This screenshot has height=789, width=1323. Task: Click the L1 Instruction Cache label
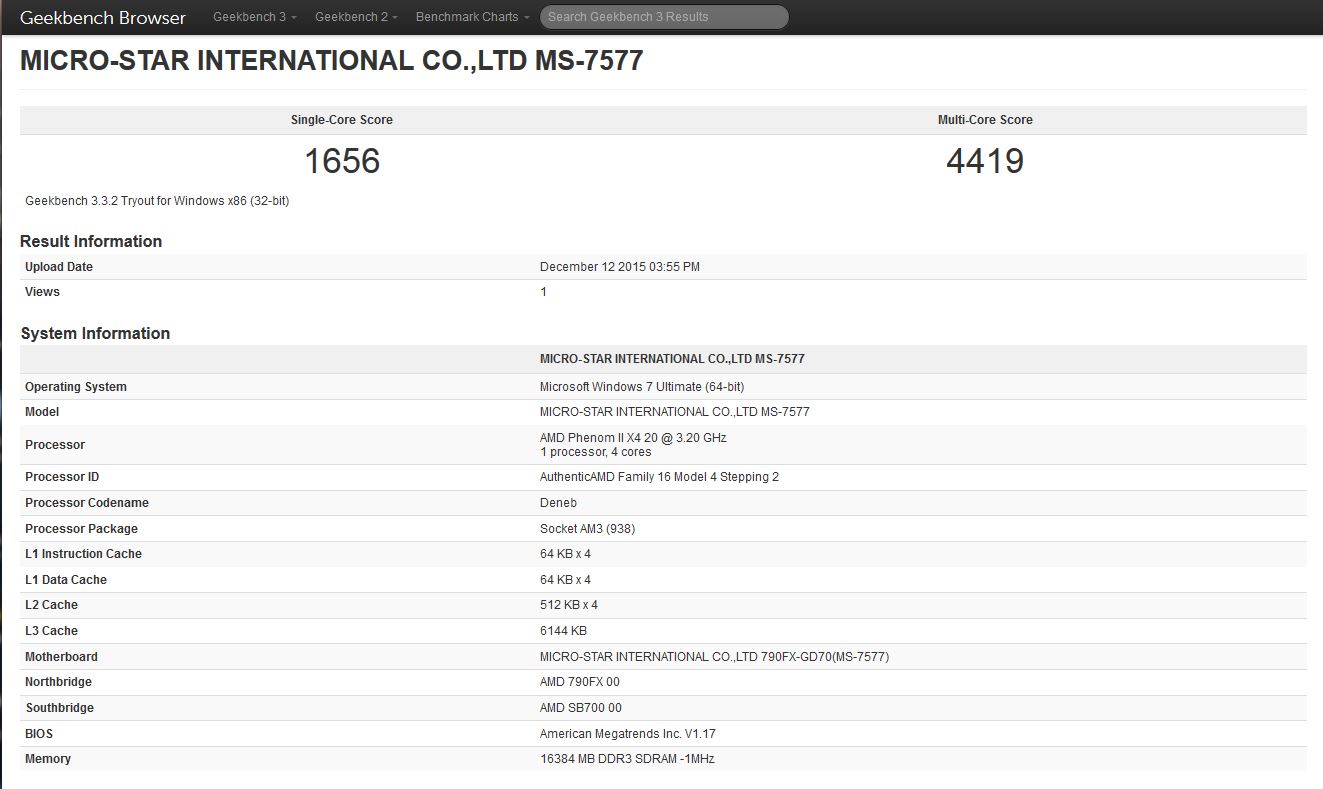83,554
